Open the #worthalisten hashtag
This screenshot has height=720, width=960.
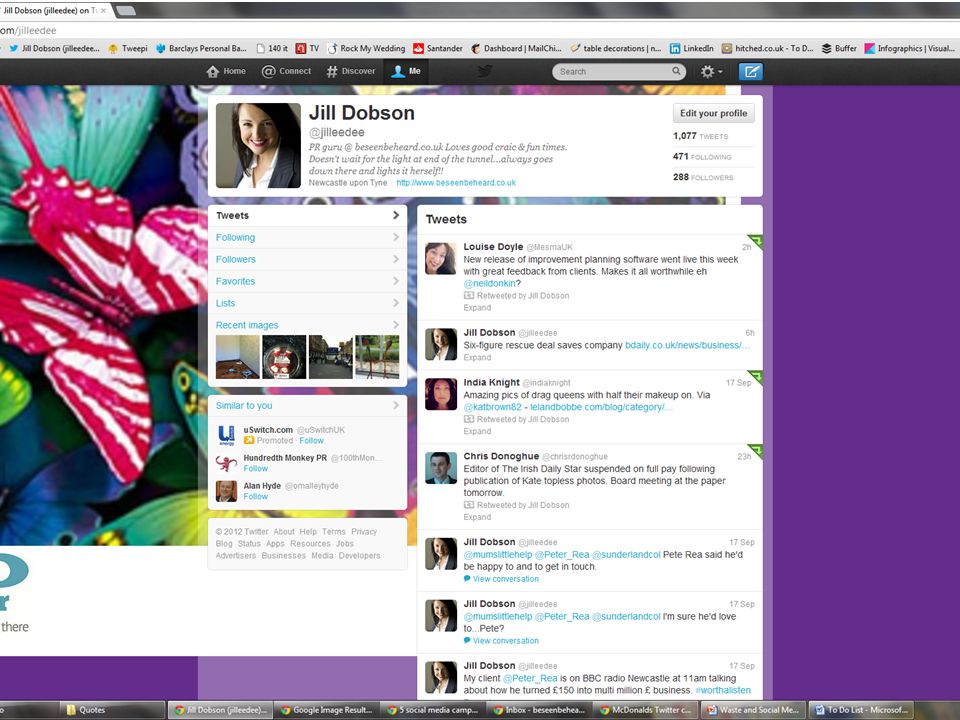(x=723, y=691)
